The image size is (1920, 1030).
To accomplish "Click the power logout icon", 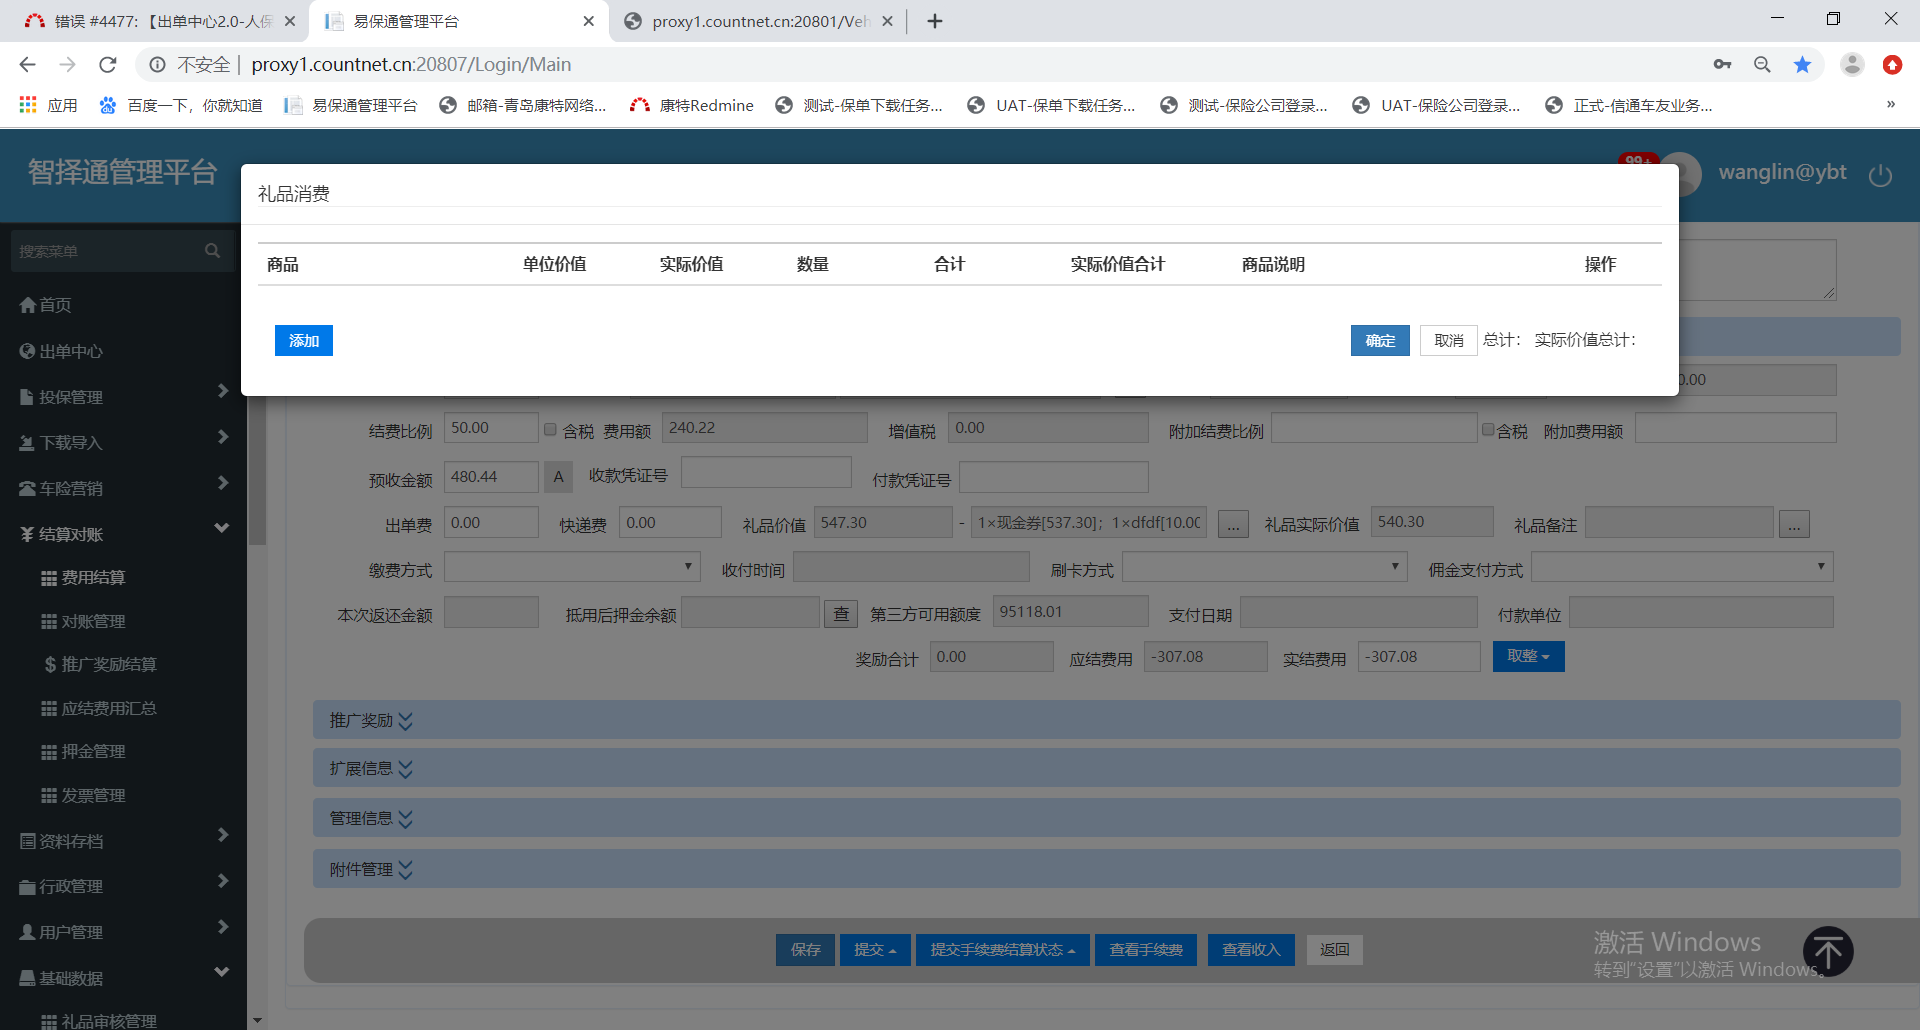I will pyautogui.click(x=1880, y=175).
